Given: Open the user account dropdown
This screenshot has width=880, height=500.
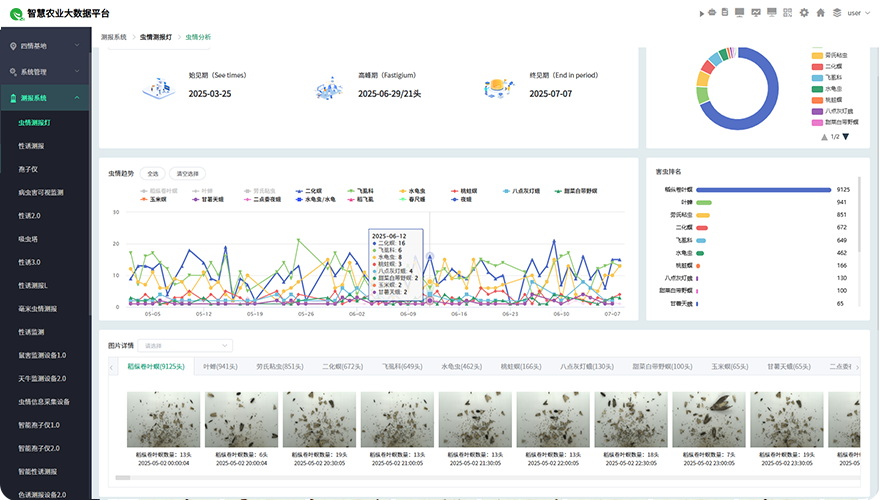Looking at the screenshot, I should click(857, 13).
